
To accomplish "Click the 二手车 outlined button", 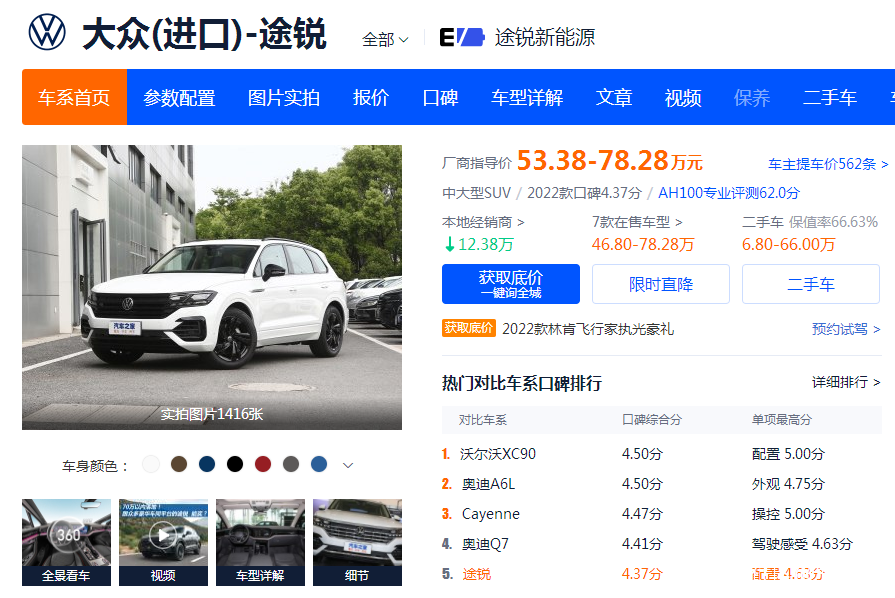I will (811, 284).
